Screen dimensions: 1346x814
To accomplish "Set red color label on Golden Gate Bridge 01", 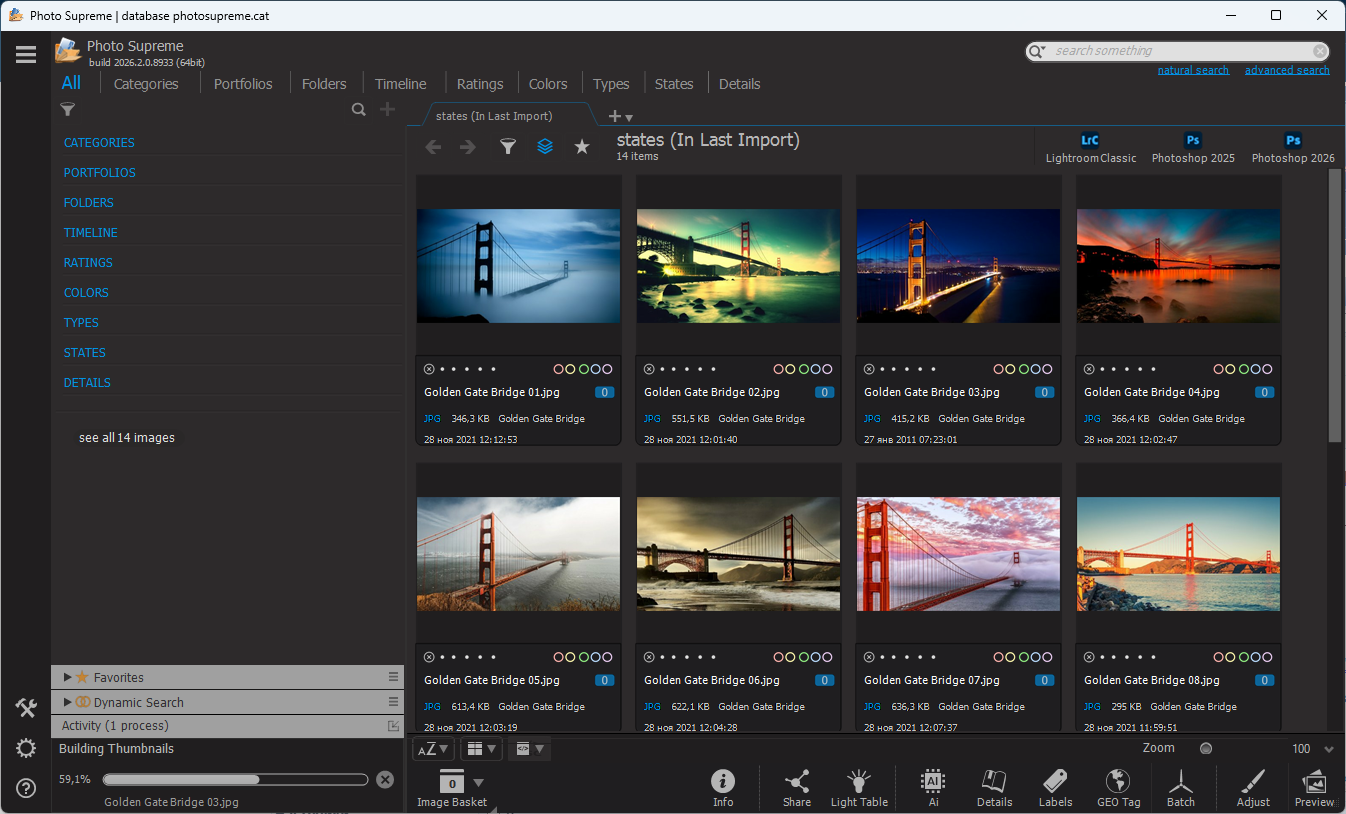I will [559, 369].
